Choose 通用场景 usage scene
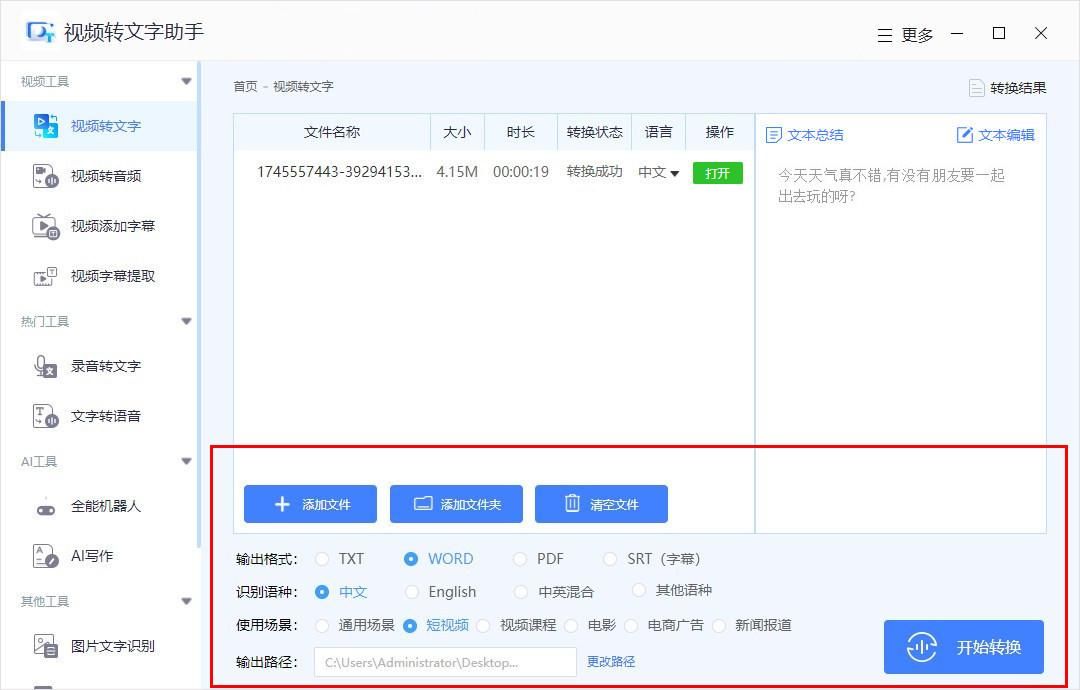 click(322, 626)
